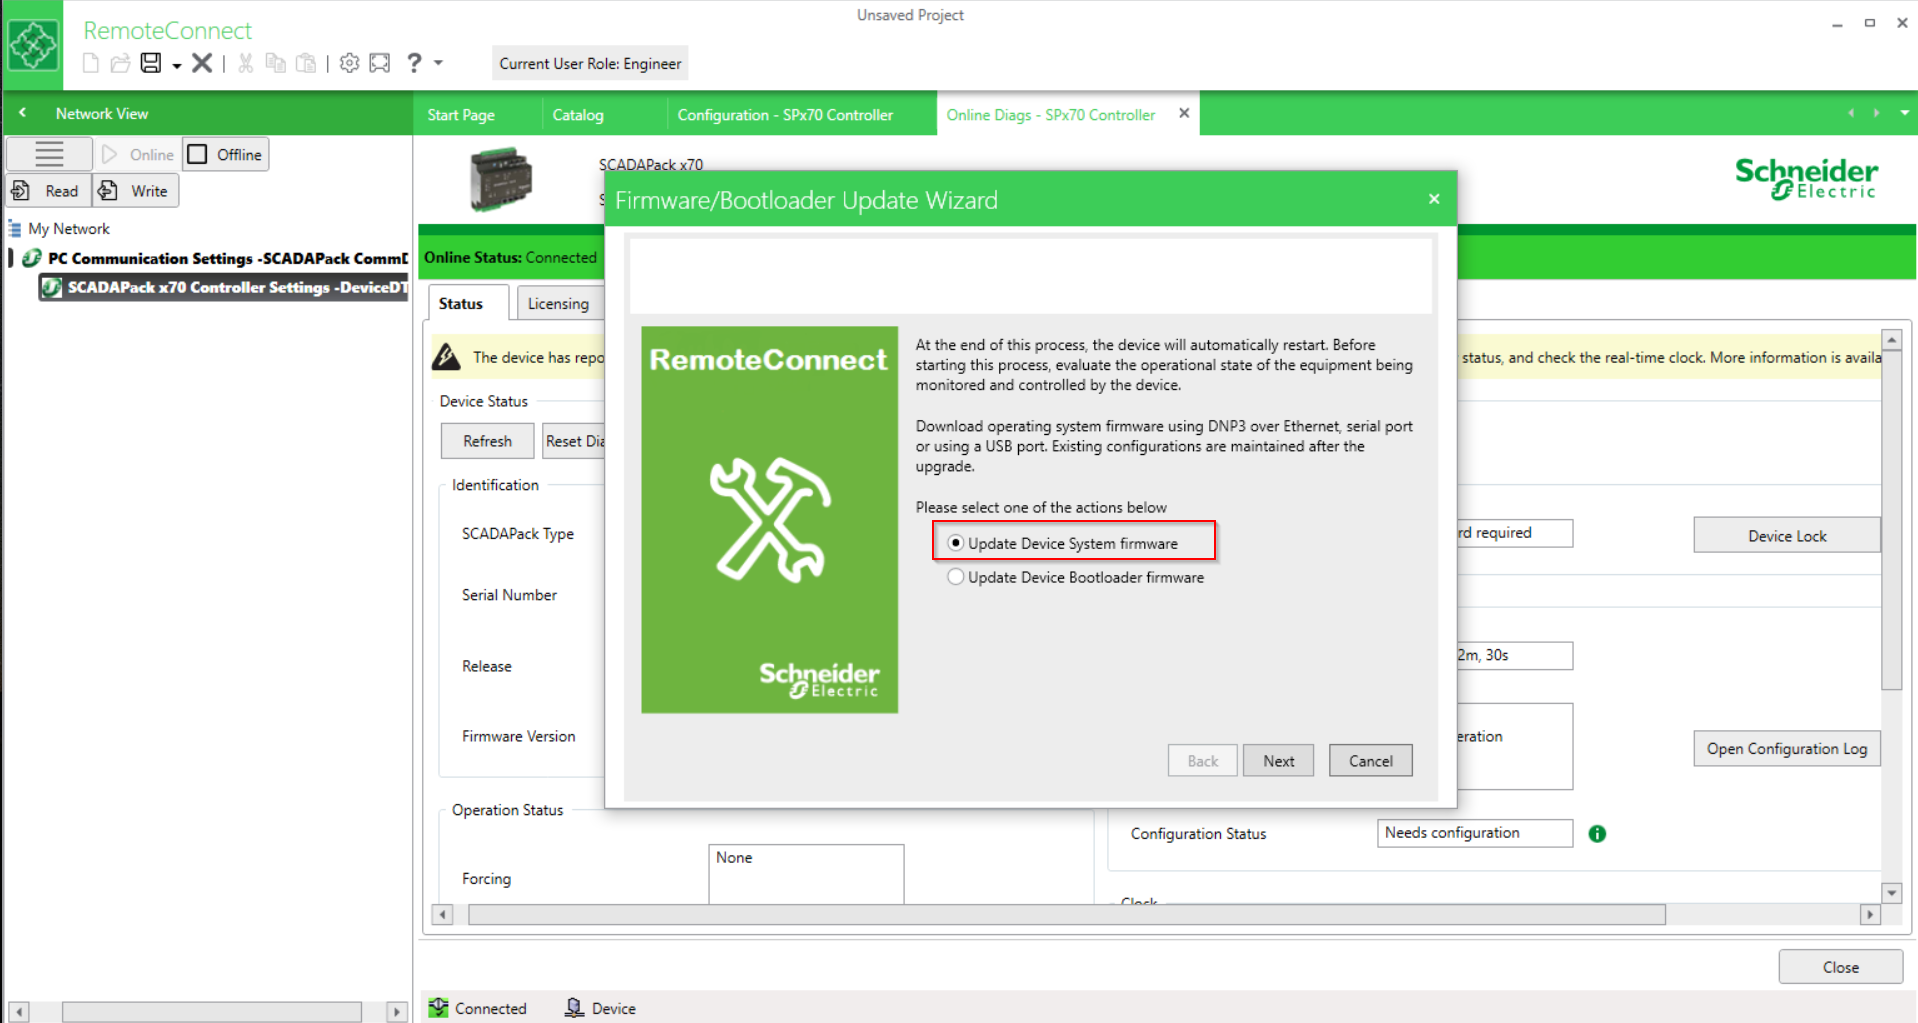1918x1023 pixels.
Task: Open the save options dropdown arrow
Action: click(x=176, y=66)
